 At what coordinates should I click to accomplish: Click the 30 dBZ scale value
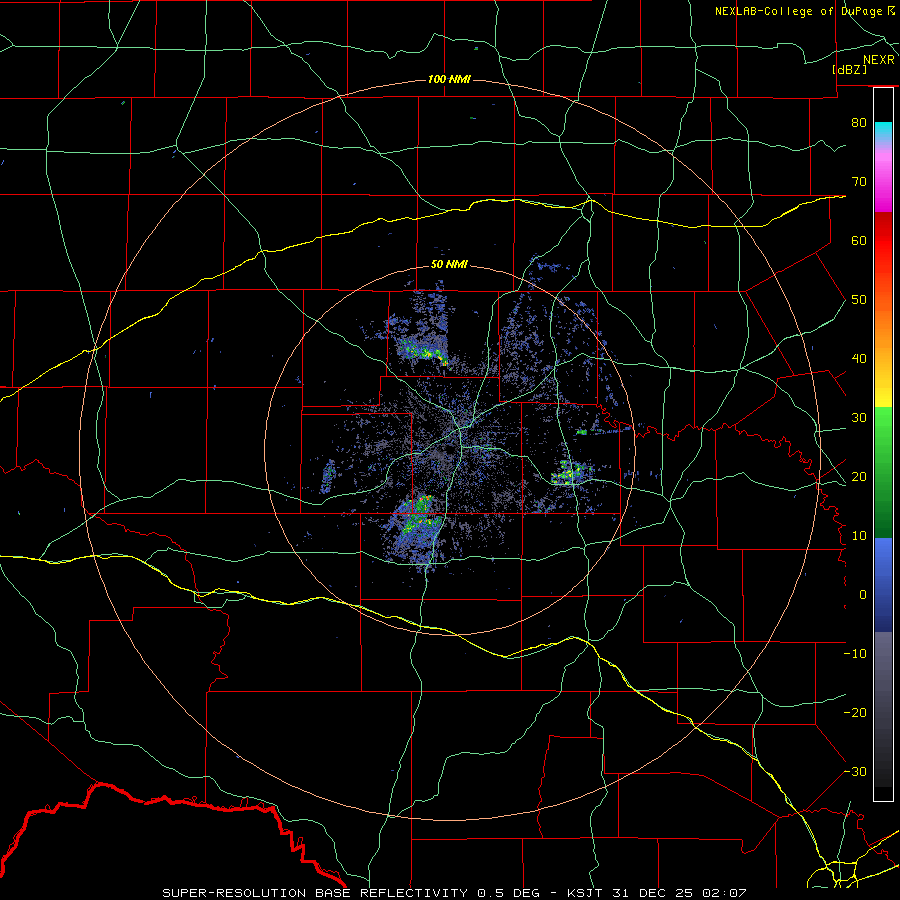pyautogui.click(x=859, y=418)
